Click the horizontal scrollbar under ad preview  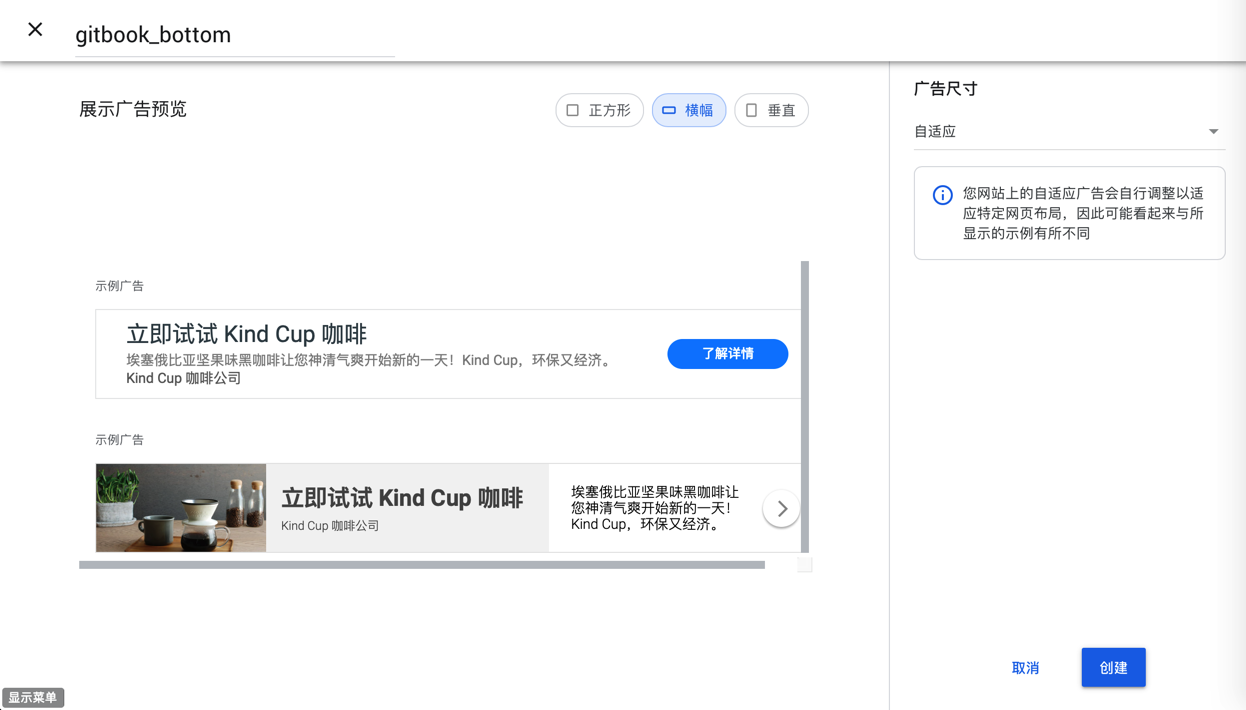coord(422,565)
